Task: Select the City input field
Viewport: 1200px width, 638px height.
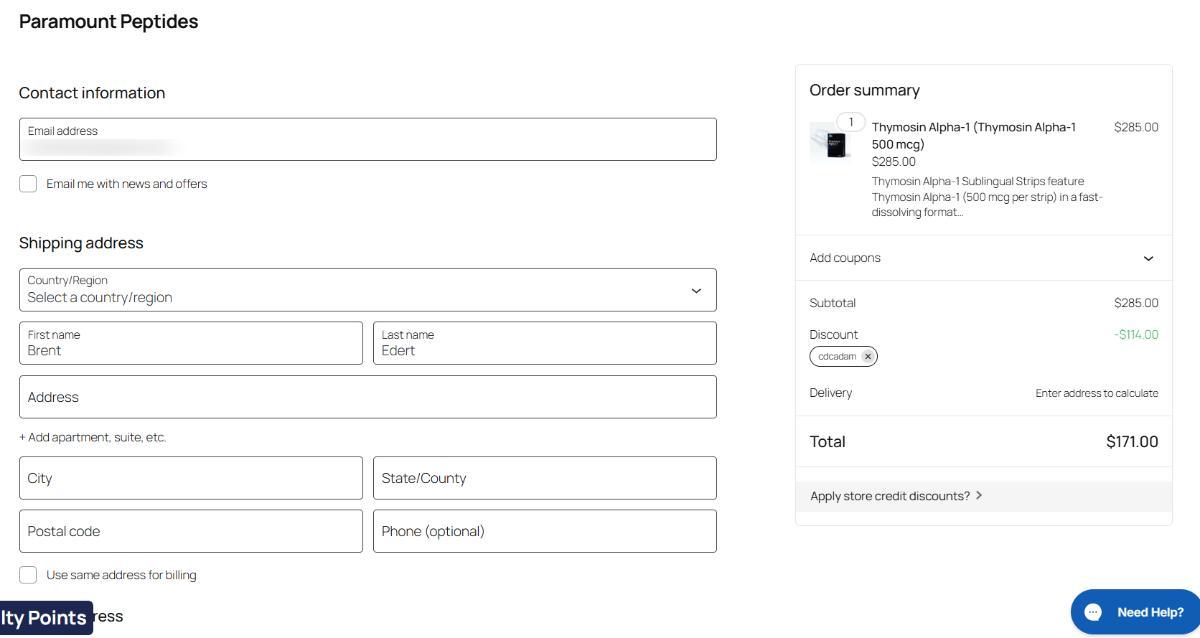Action: tap(190, 478)
